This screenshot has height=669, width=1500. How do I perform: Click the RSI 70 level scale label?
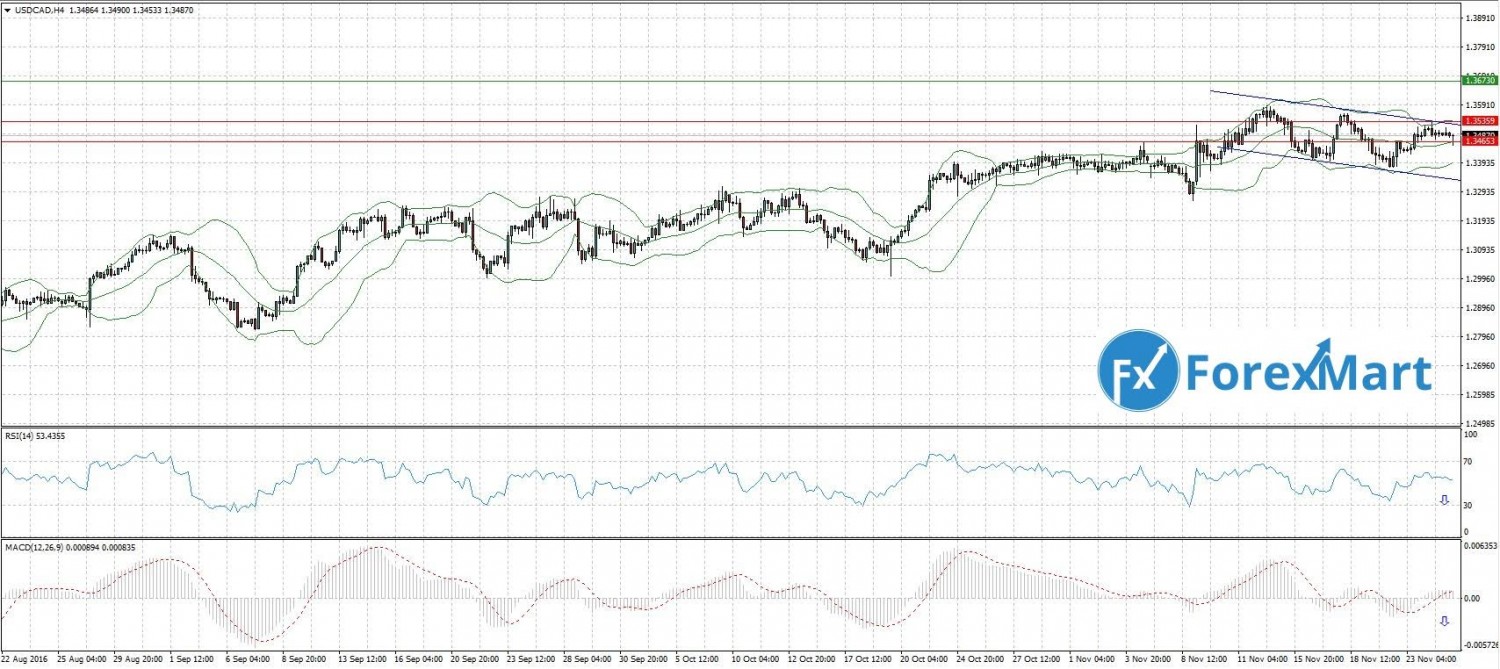[1469, 464]
